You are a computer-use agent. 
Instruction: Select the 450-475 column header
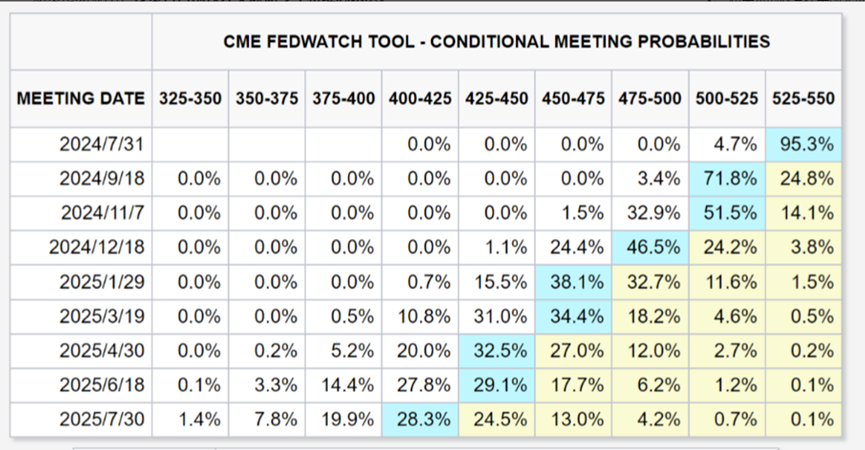click(574, 100)
